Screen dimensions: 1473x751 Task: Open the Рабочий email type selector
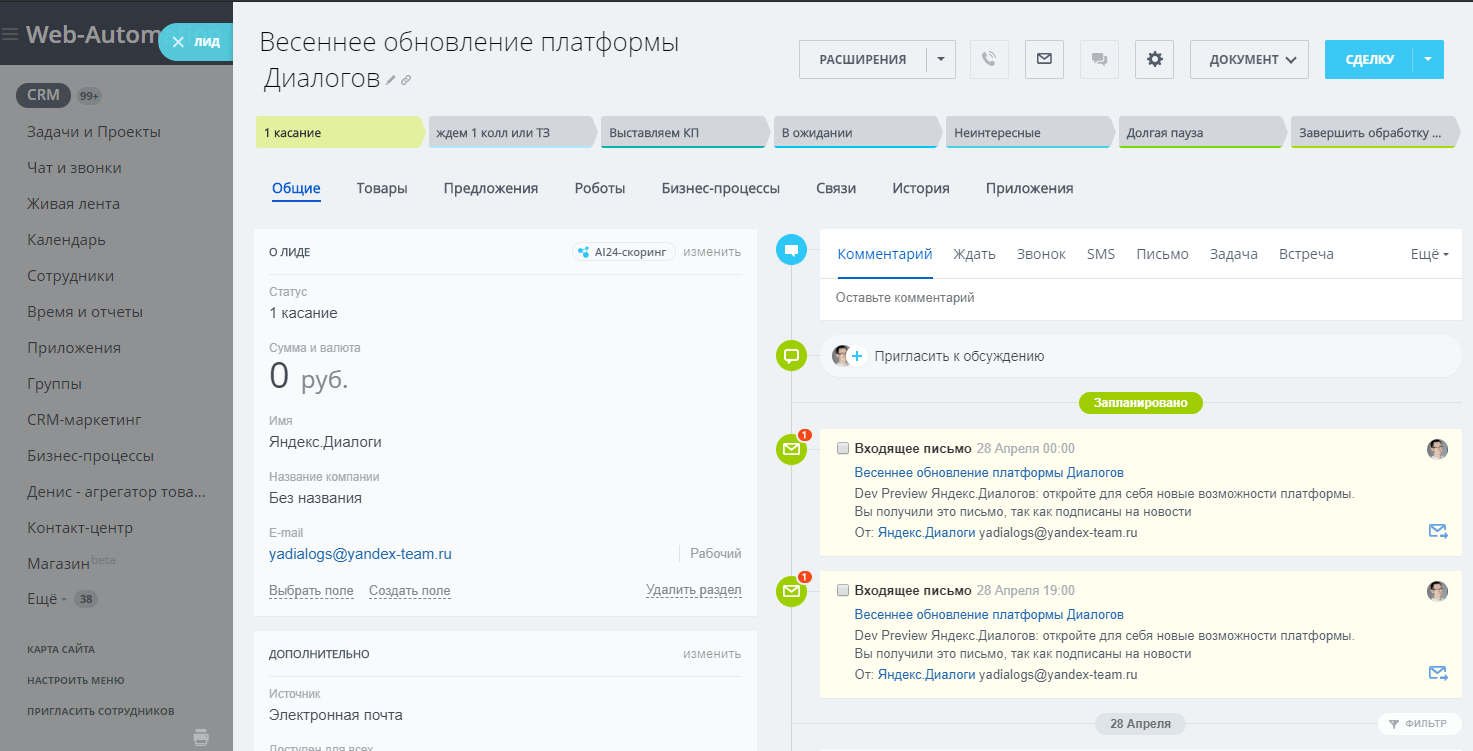click(x=716, y=553)
